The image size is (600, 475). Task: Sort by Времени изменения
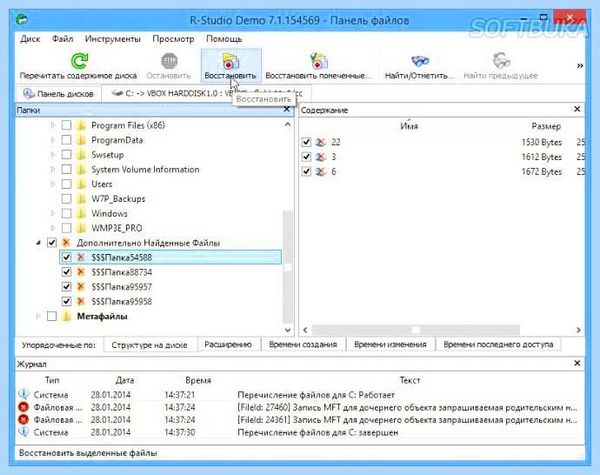(390, 344)
